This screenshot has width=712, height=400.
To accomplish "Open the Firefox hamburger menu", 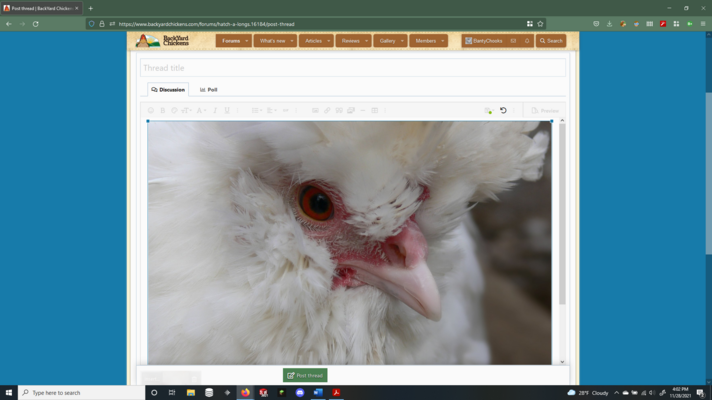I will click(x=703, y=24).
